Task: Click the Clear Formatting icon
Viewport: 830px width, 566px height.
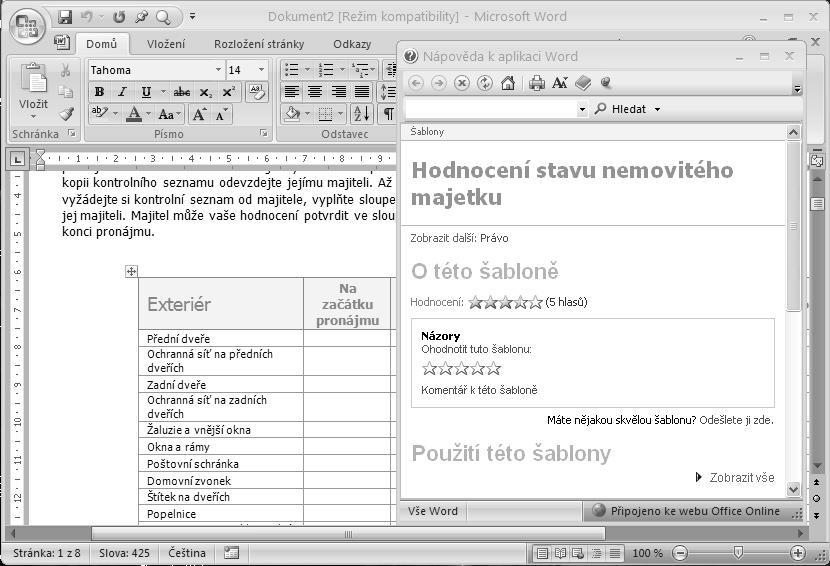Action: pyautogui.click(x=257, y=92)
